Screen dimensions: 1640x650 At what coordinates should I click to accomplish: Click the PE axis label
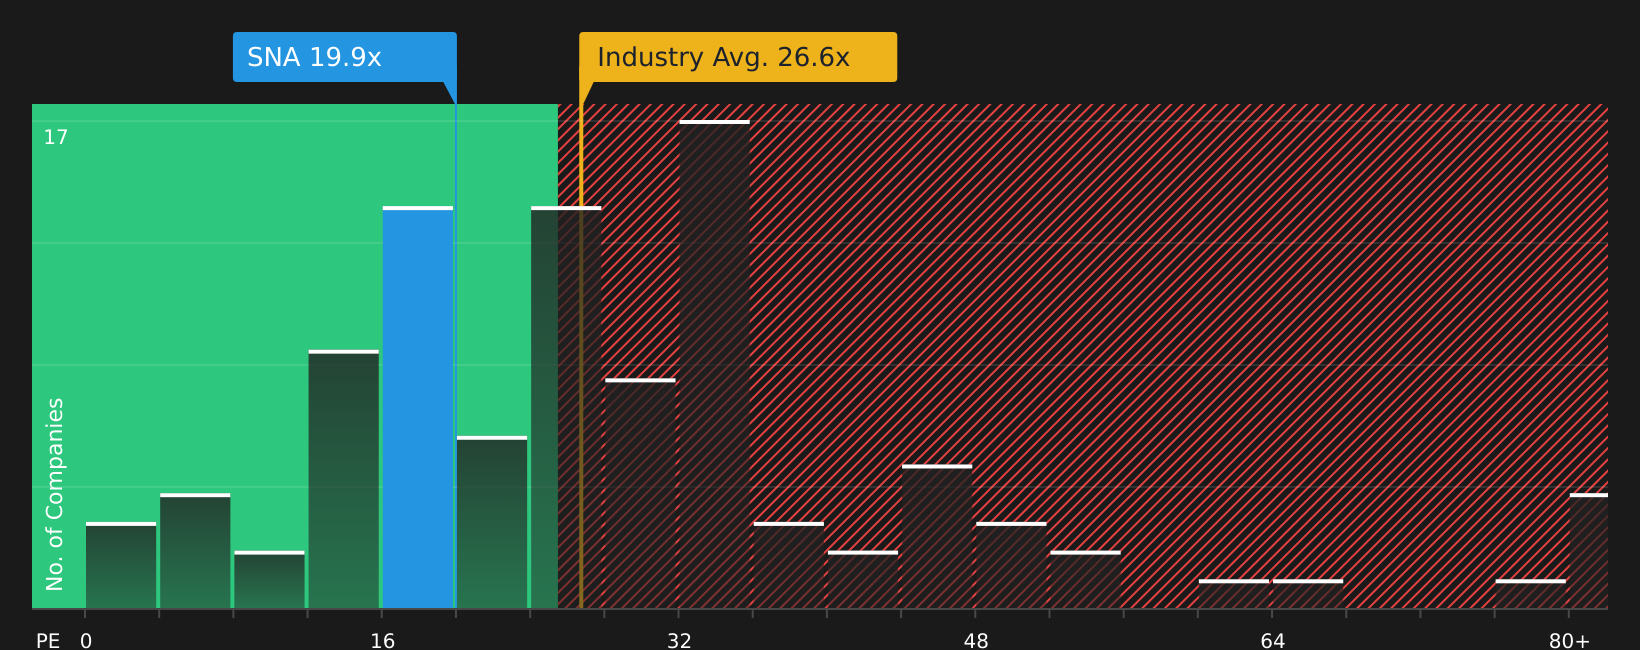48,641
